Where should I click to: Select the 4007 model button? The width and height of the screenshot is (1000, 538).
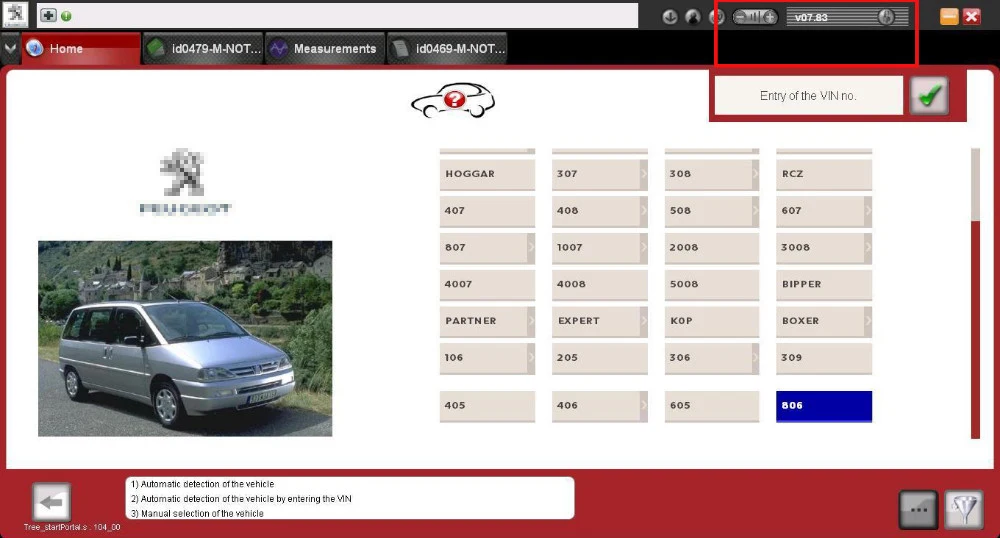tap(487, 285)
